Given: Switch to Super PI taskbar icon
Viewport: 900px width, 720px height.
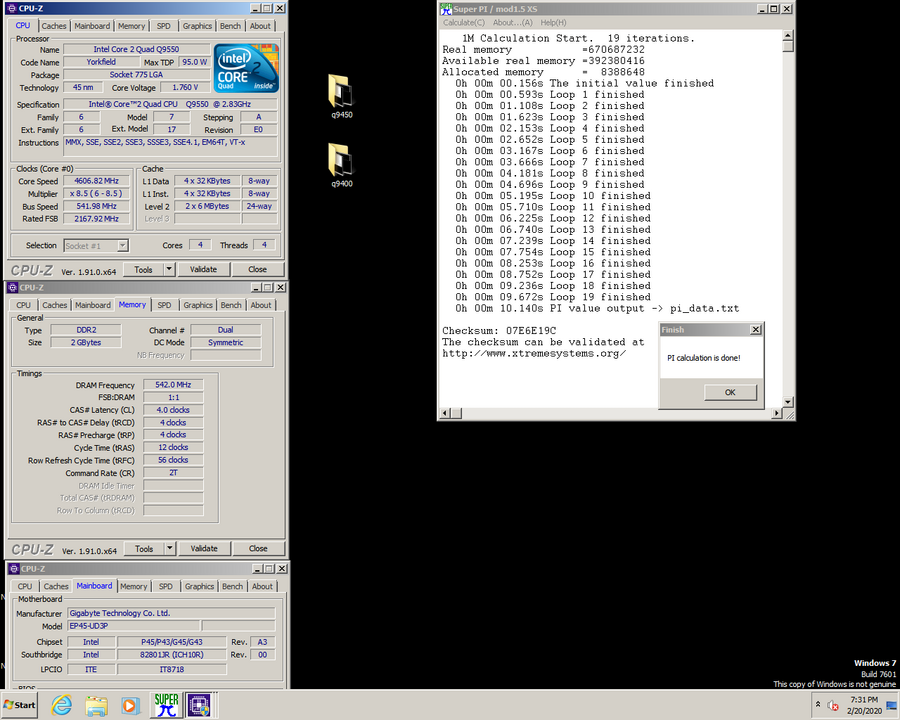Looking at the screenshot, I should (166, 705).
